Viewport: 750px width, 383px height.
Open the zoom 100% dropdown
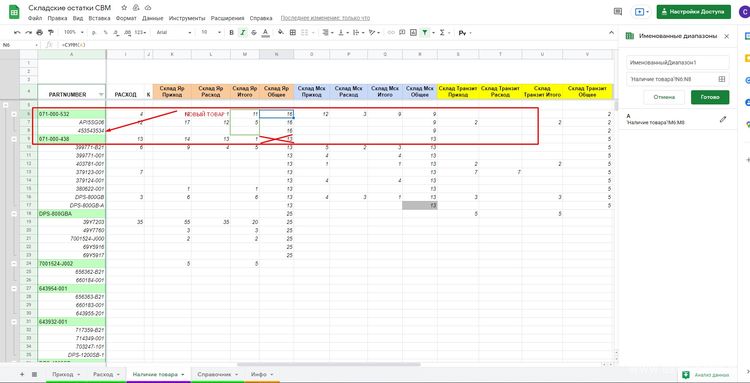74,33
